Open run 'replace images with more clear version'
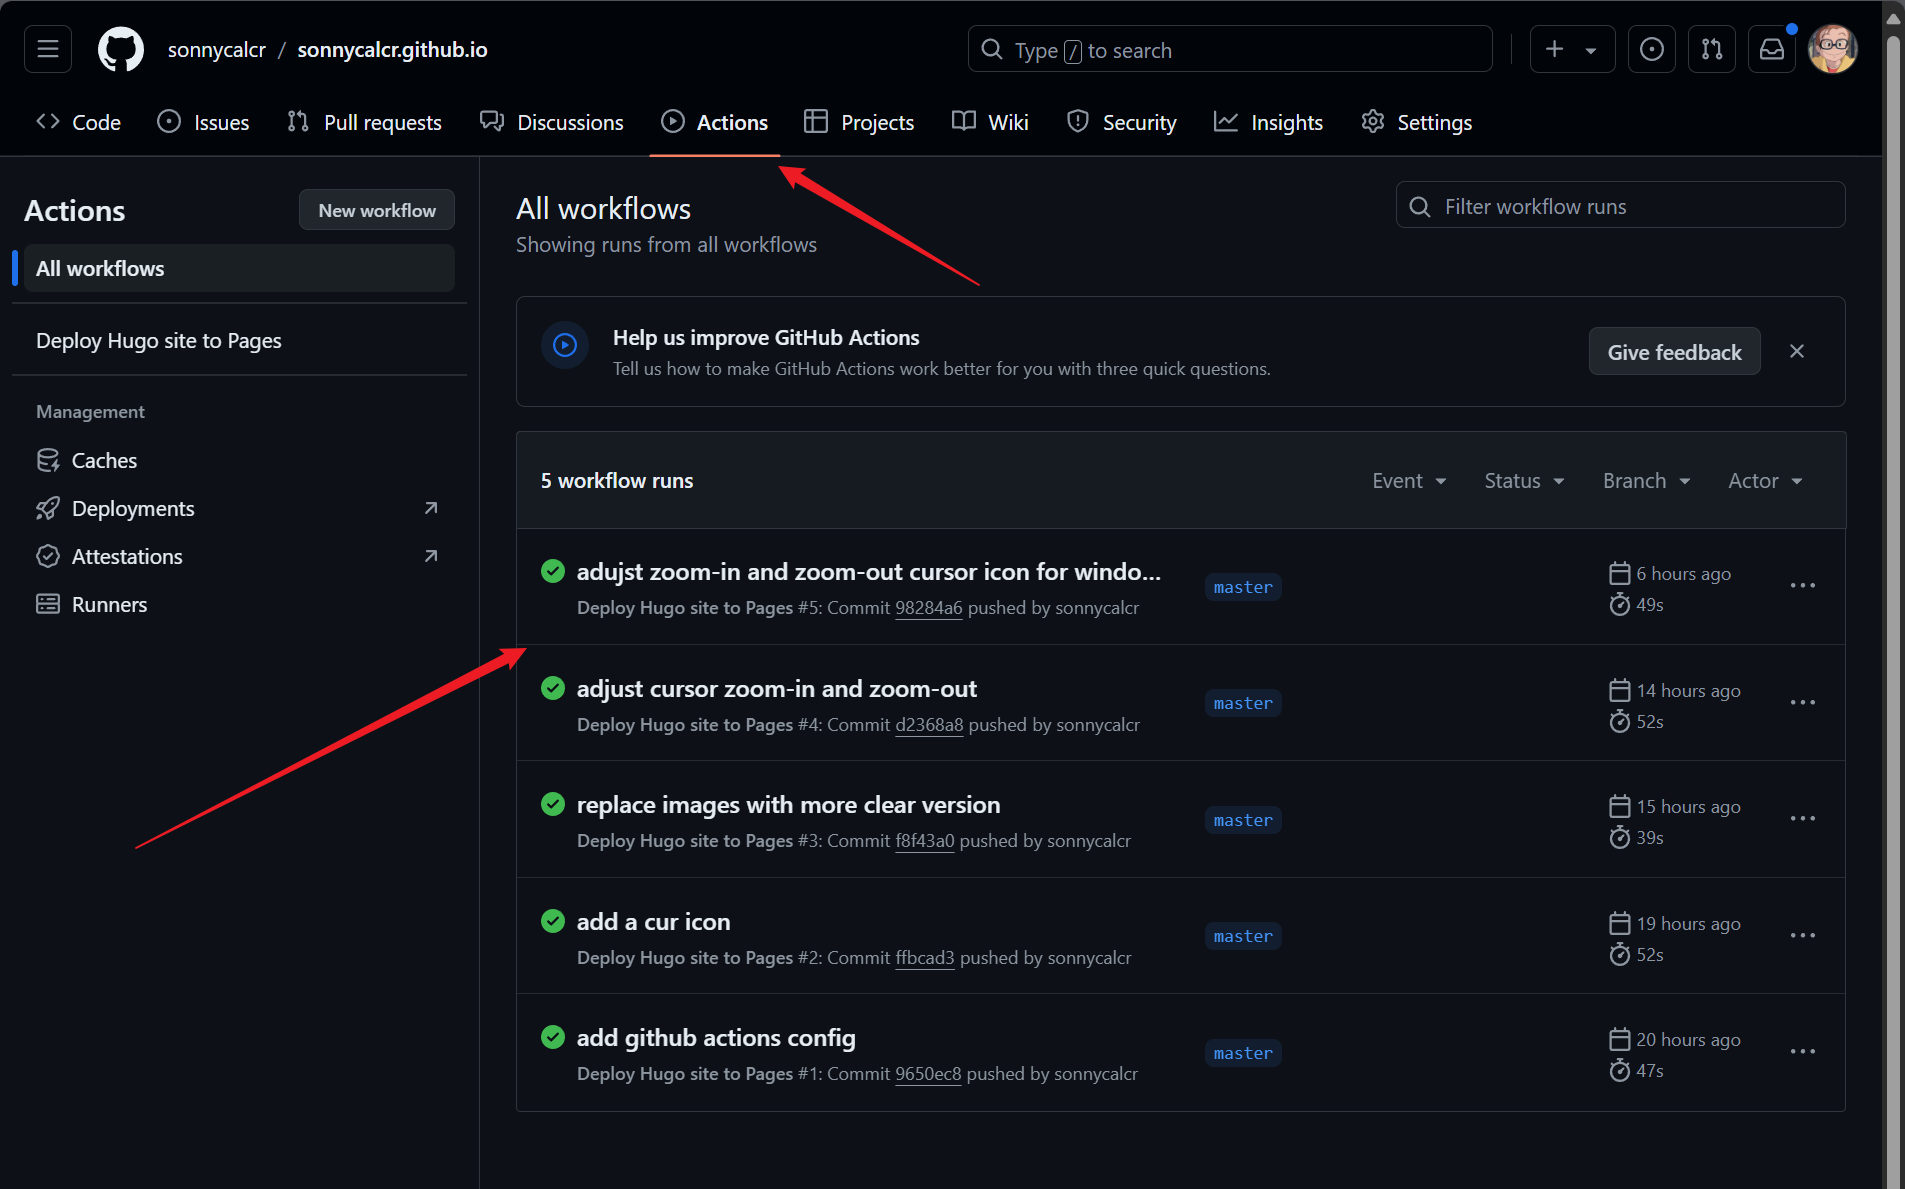 (788, 804)
